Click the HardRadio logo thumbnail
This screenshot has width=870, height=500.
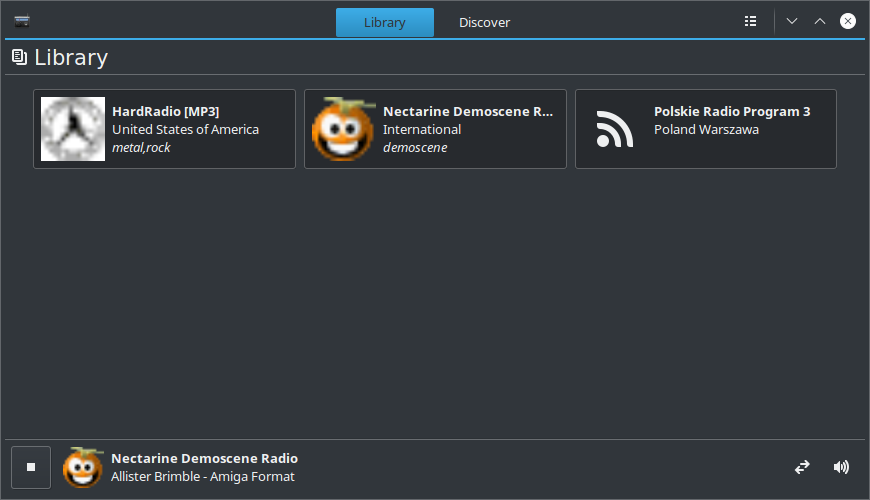(x=73, y=129)
